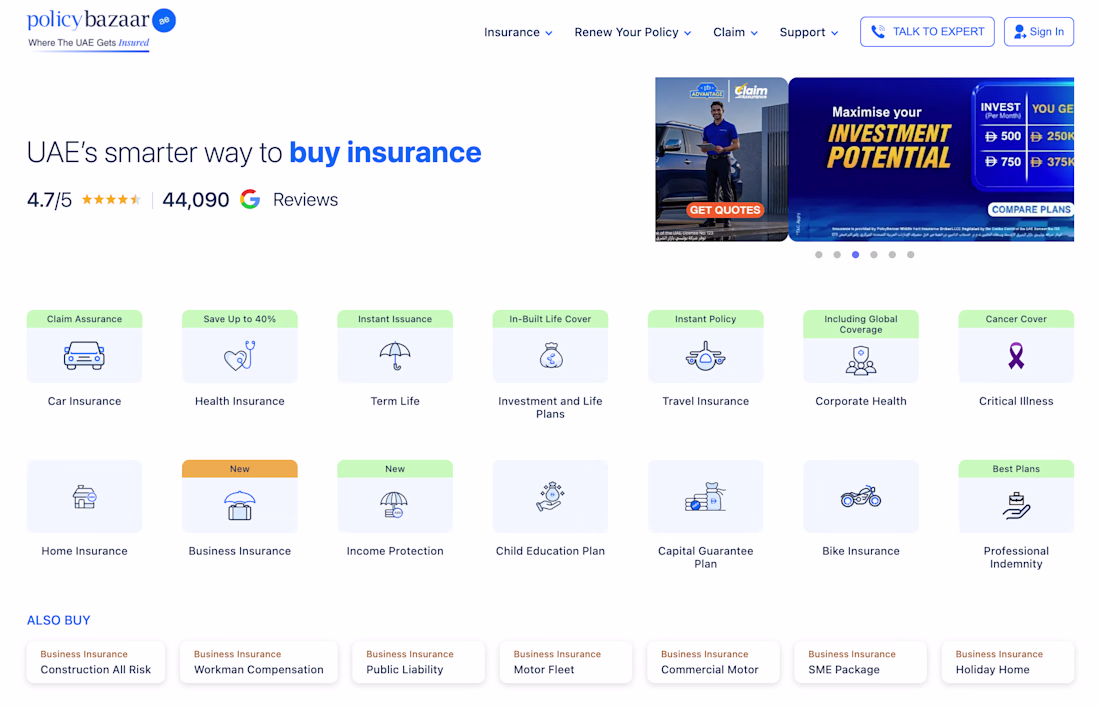Open the Maximise your Investment Potential banner
1100x707 pixels.
[932, 159]
